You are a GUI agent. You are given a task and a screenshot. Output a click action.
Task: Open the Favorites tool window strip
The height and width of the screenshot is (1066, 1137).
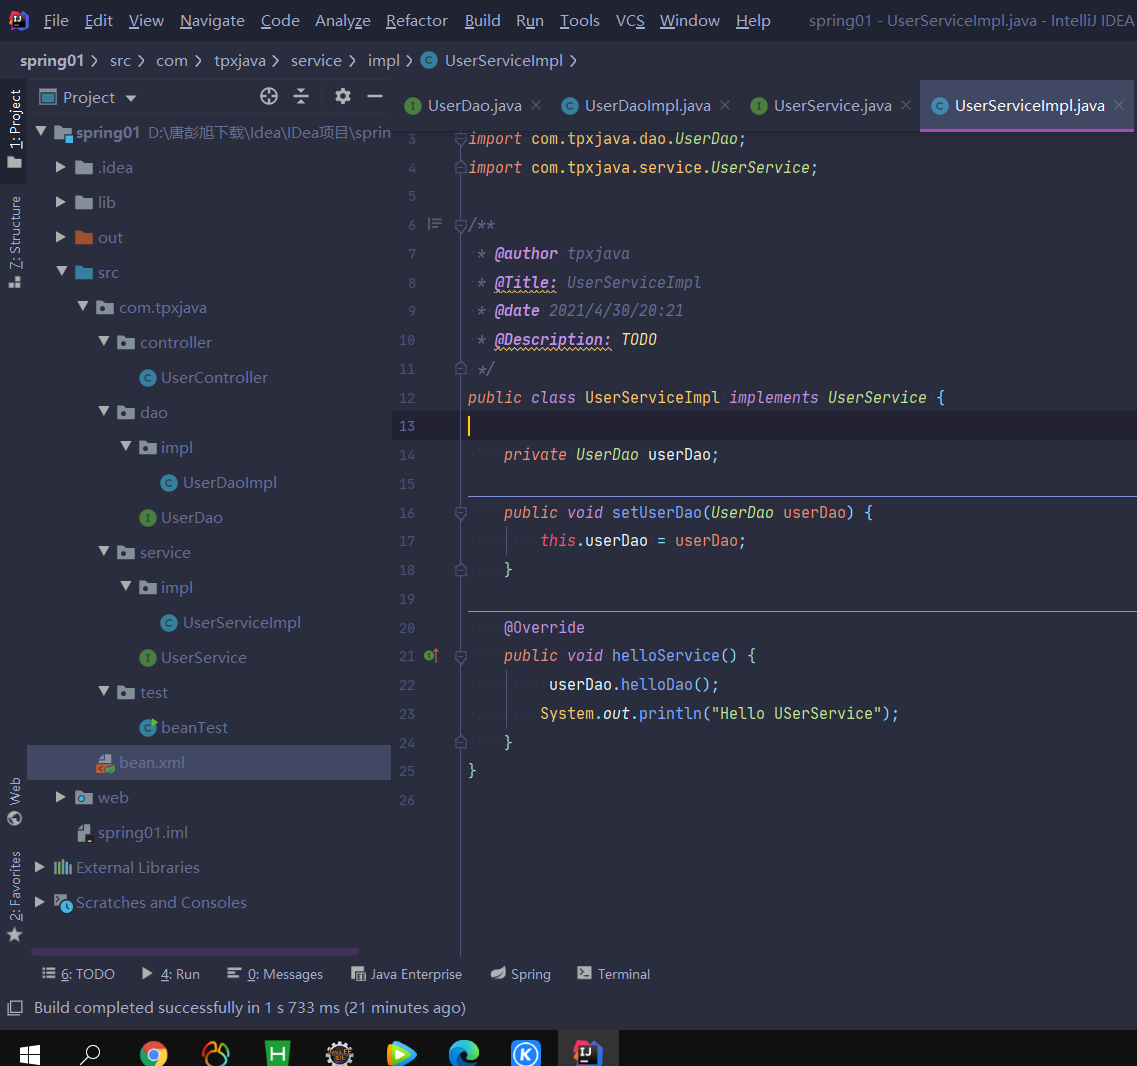(x=15, y=896)
